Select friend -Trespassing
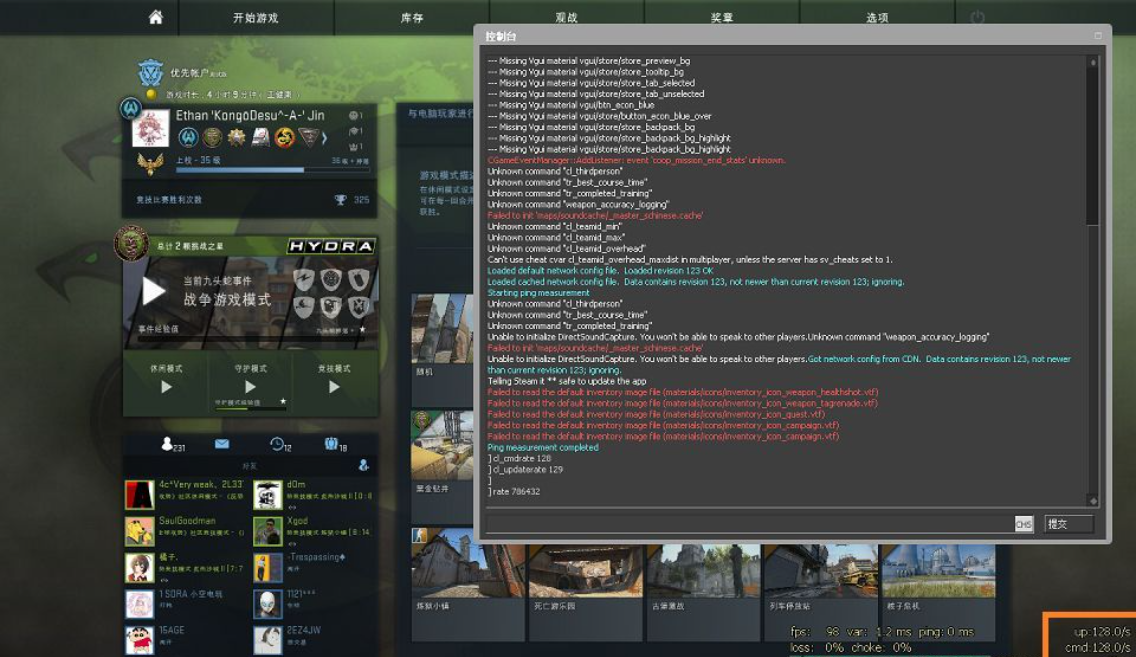This screenshot has width=1136, height=657. click(x=314, y=568)
